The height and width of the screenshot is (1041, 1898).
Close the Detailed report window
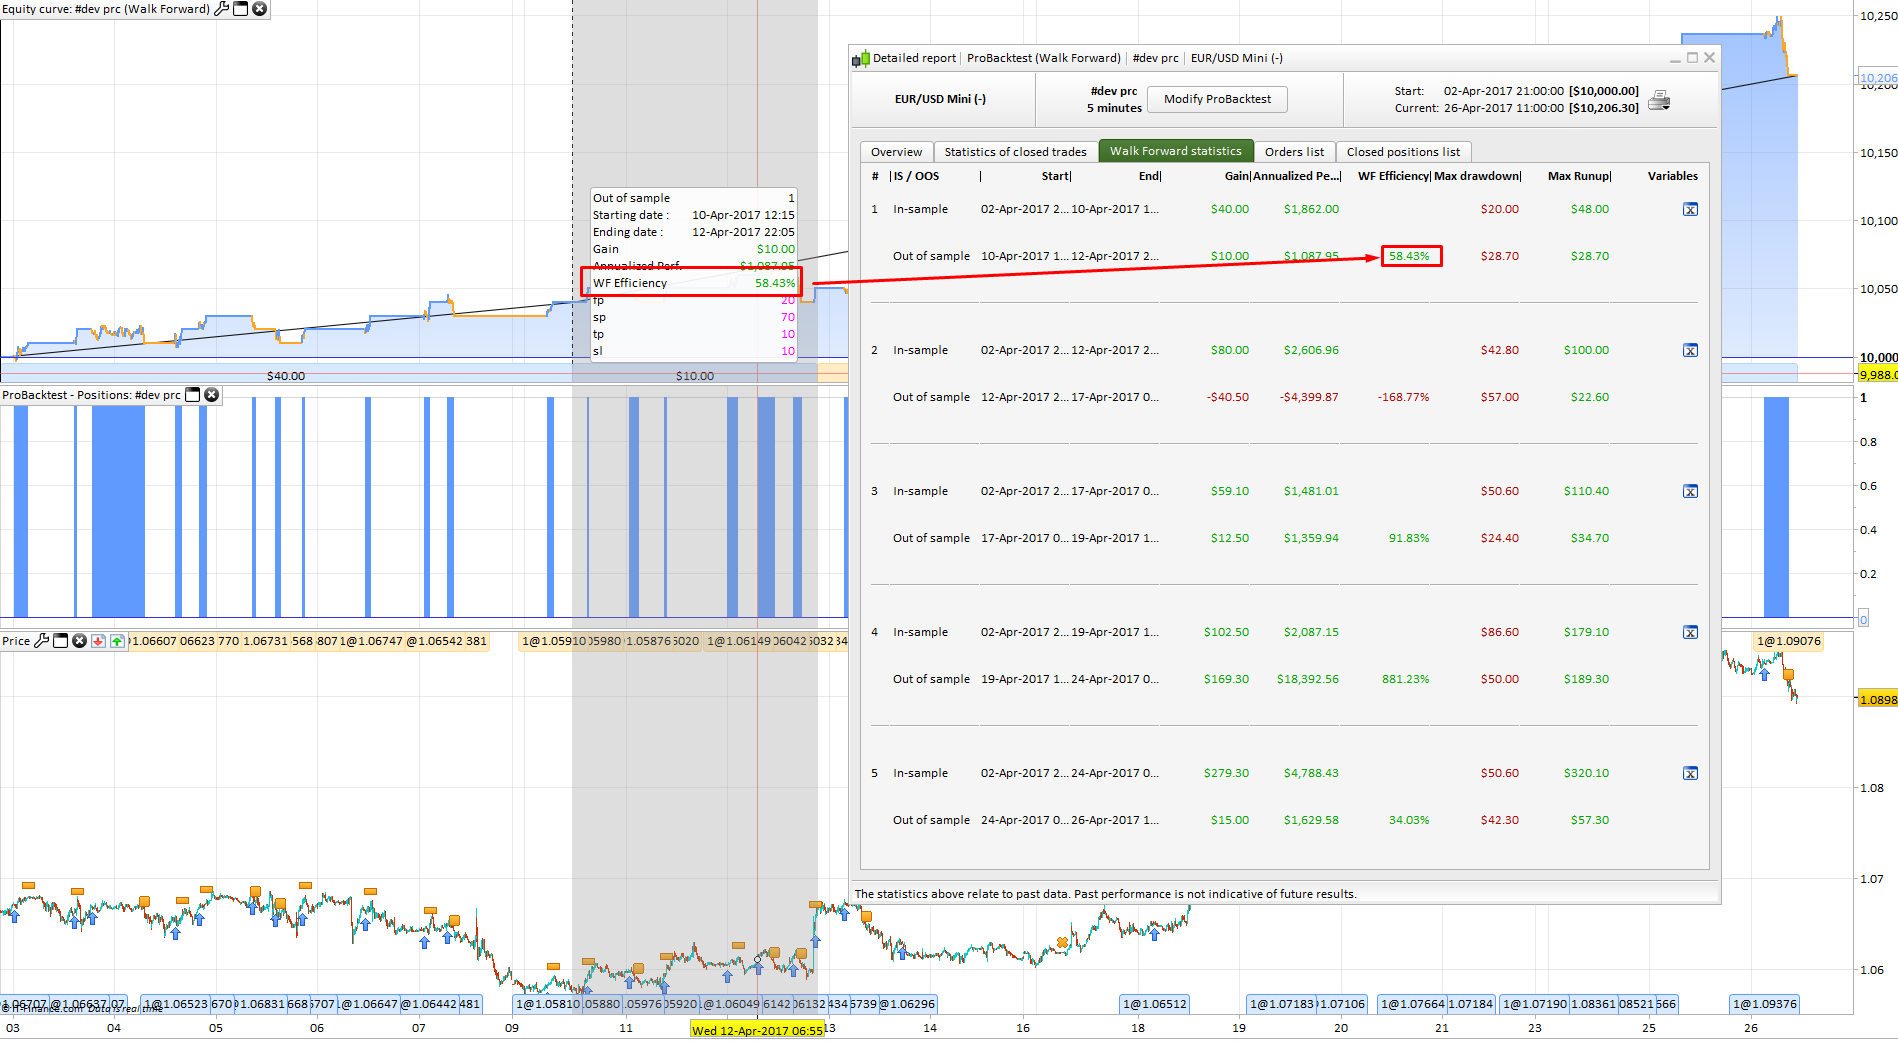[x=1709, y=58]
